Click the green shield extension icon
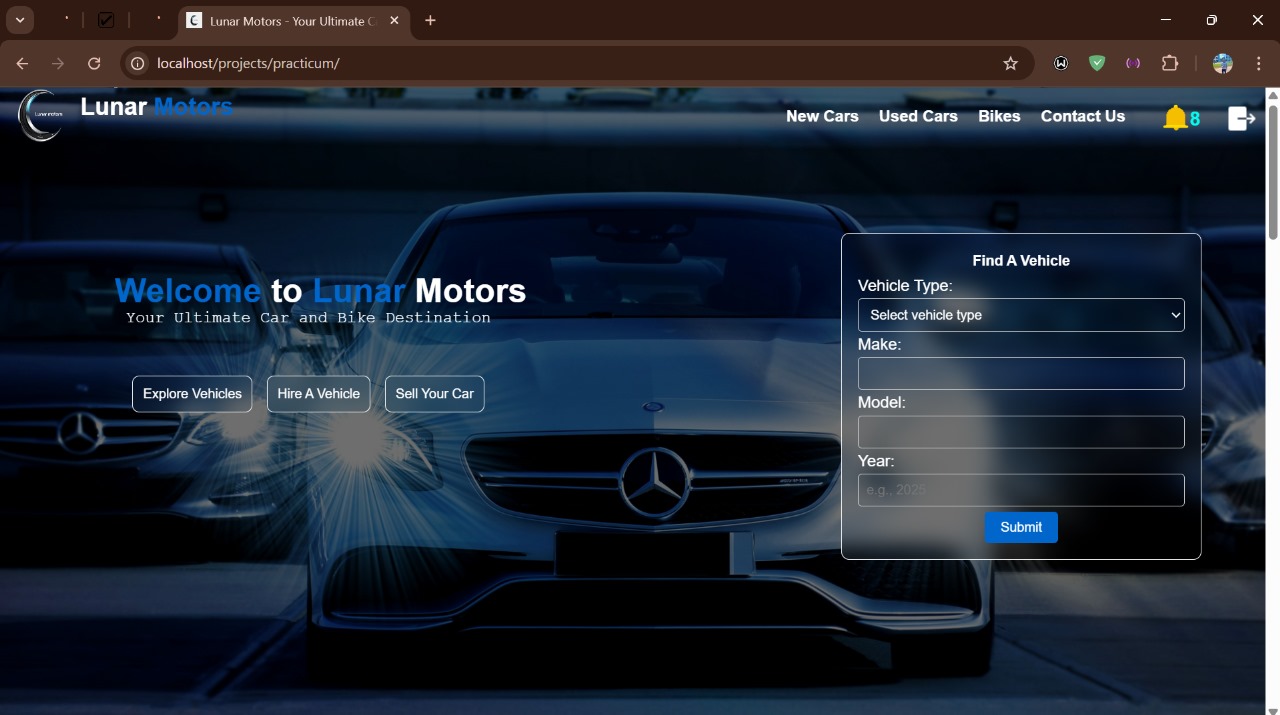Image resolution: width=1280 pixels, height=715 pixels. tap(1097, 64)
